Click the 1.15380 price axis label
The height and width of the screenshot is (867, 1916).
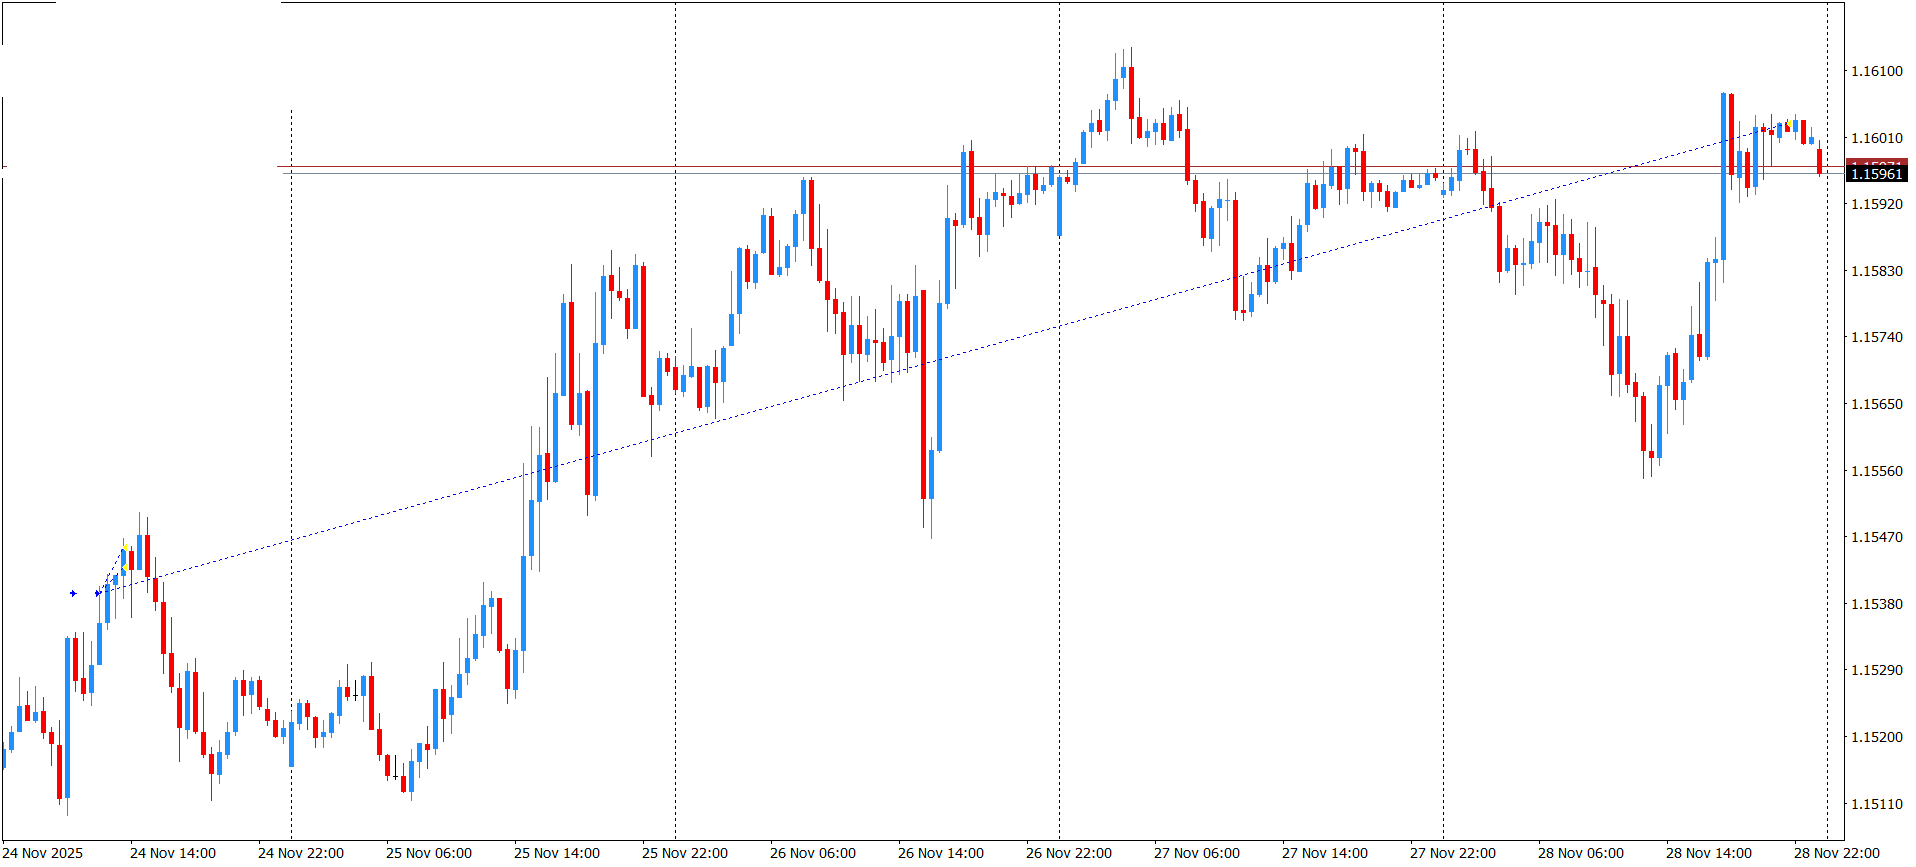pyautogui.click(x=1877, y=604)
